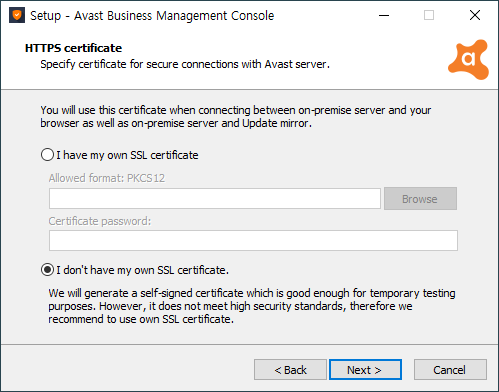Cancel the installation
499x392 pixels.
pos(450,370)
